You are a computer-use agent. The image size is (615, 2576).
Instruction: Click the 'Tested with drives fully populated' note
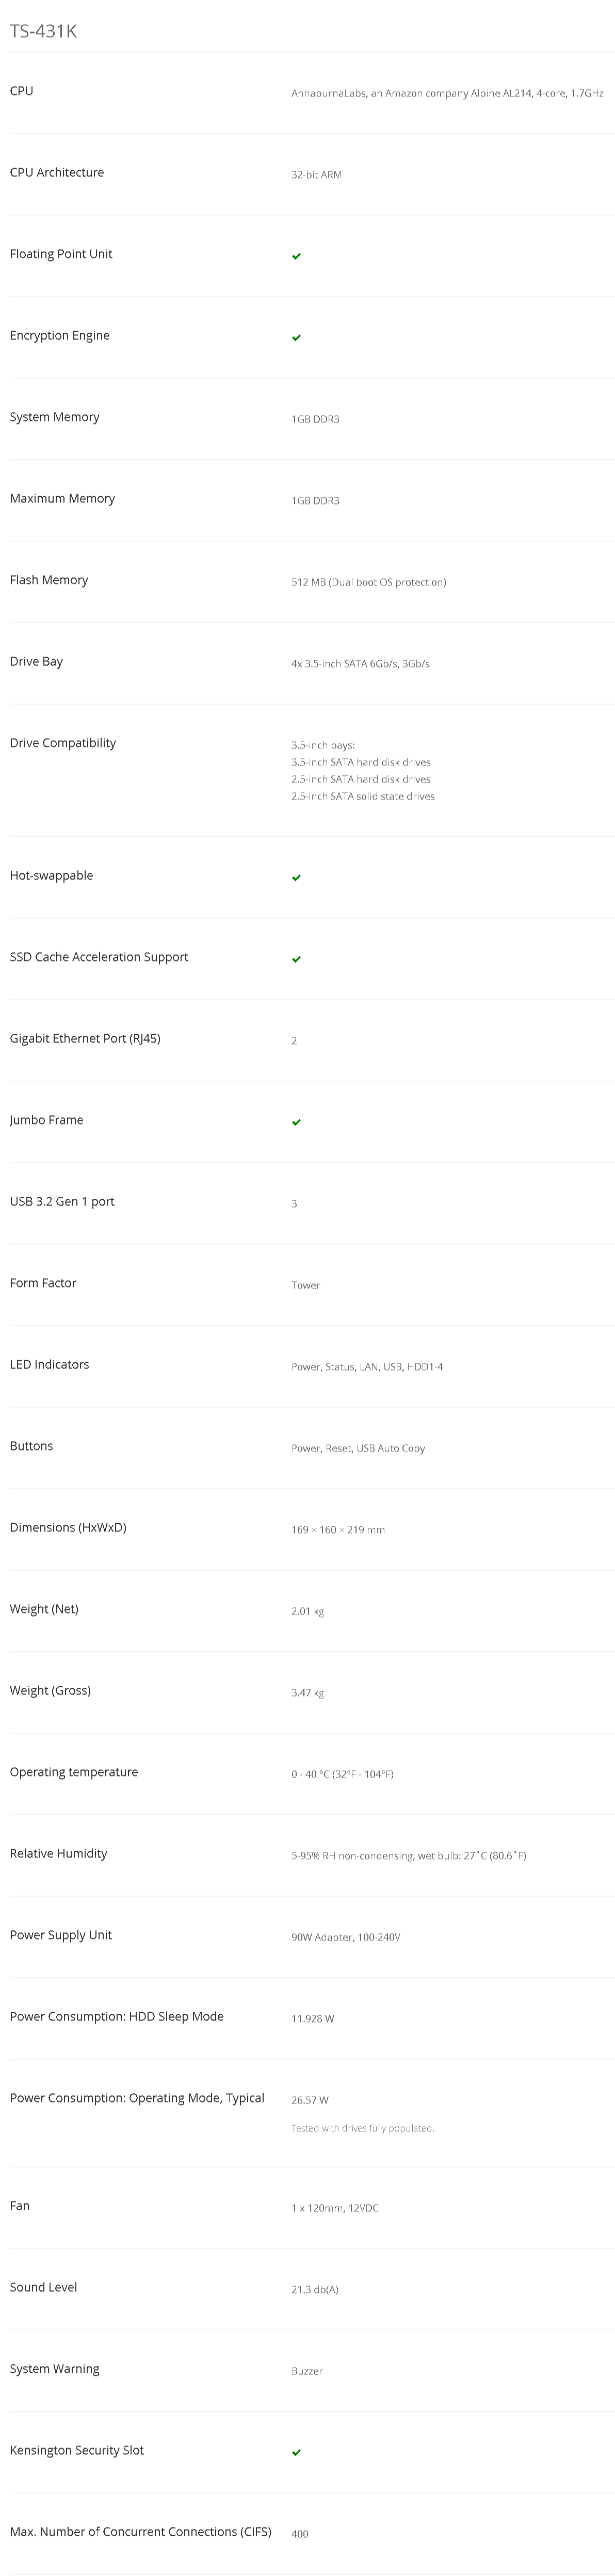[362, 2128]
